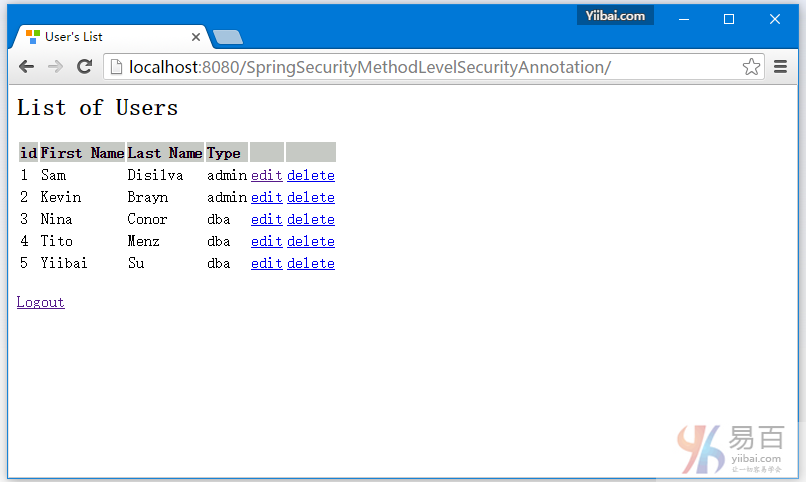Click the Yiibai.com user badge in title bar
The width and height of the screenshot is (806, 482).
click(615, 15)
